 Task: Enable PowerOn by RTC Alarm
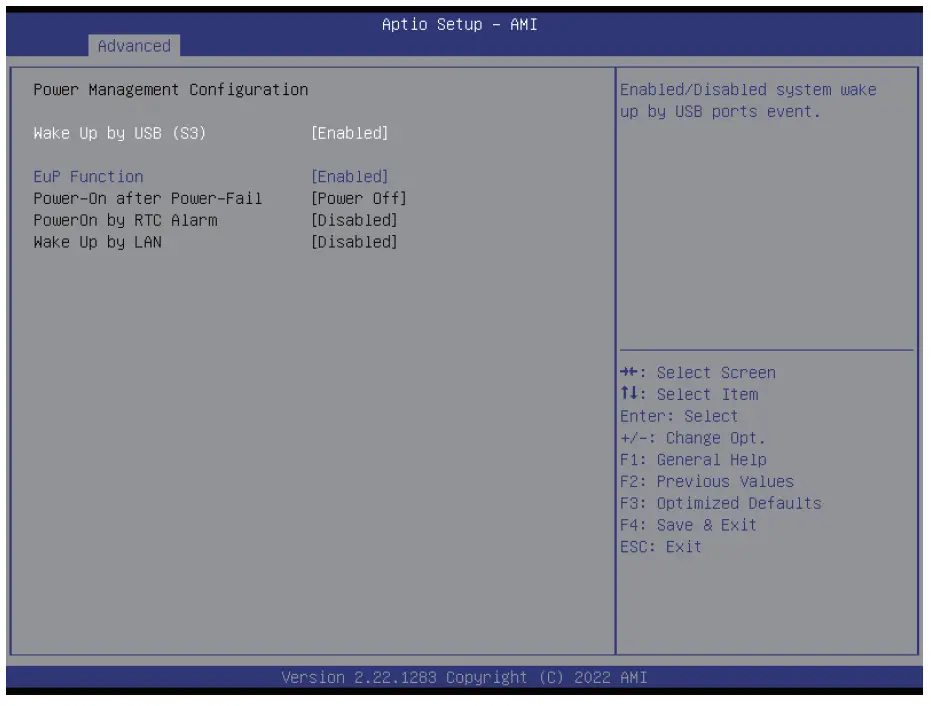(x=349, y=219)
